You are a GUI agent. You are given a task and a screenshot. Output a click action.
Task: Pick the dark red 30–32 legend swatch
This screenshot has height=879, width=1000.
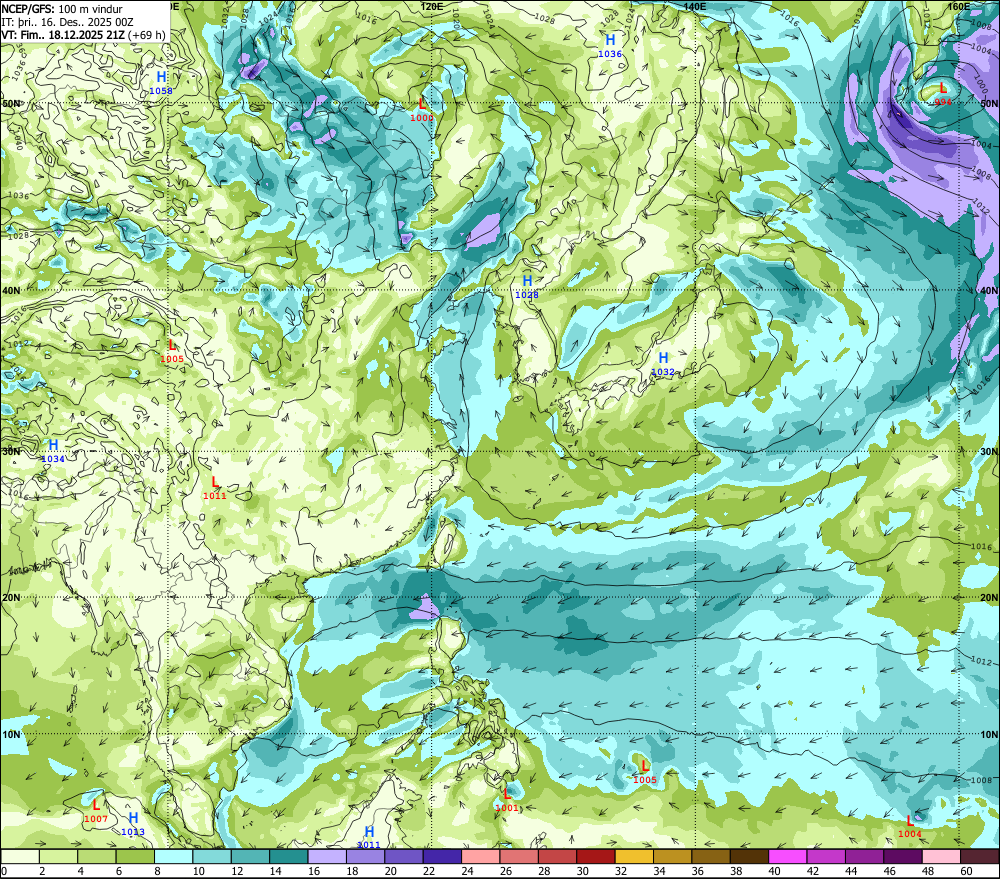point(596,856)
